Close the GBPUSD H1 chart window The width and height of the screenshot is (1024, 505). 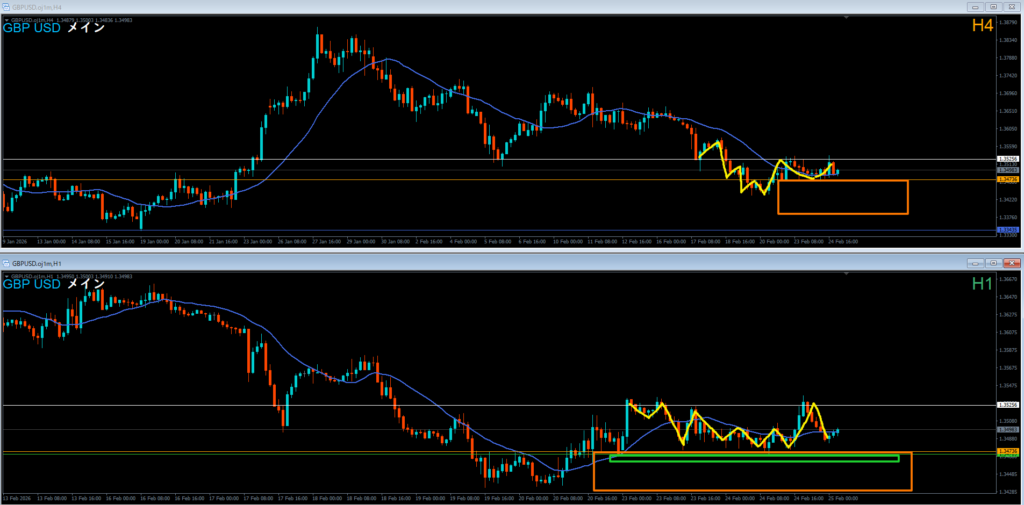[1011, 263]
